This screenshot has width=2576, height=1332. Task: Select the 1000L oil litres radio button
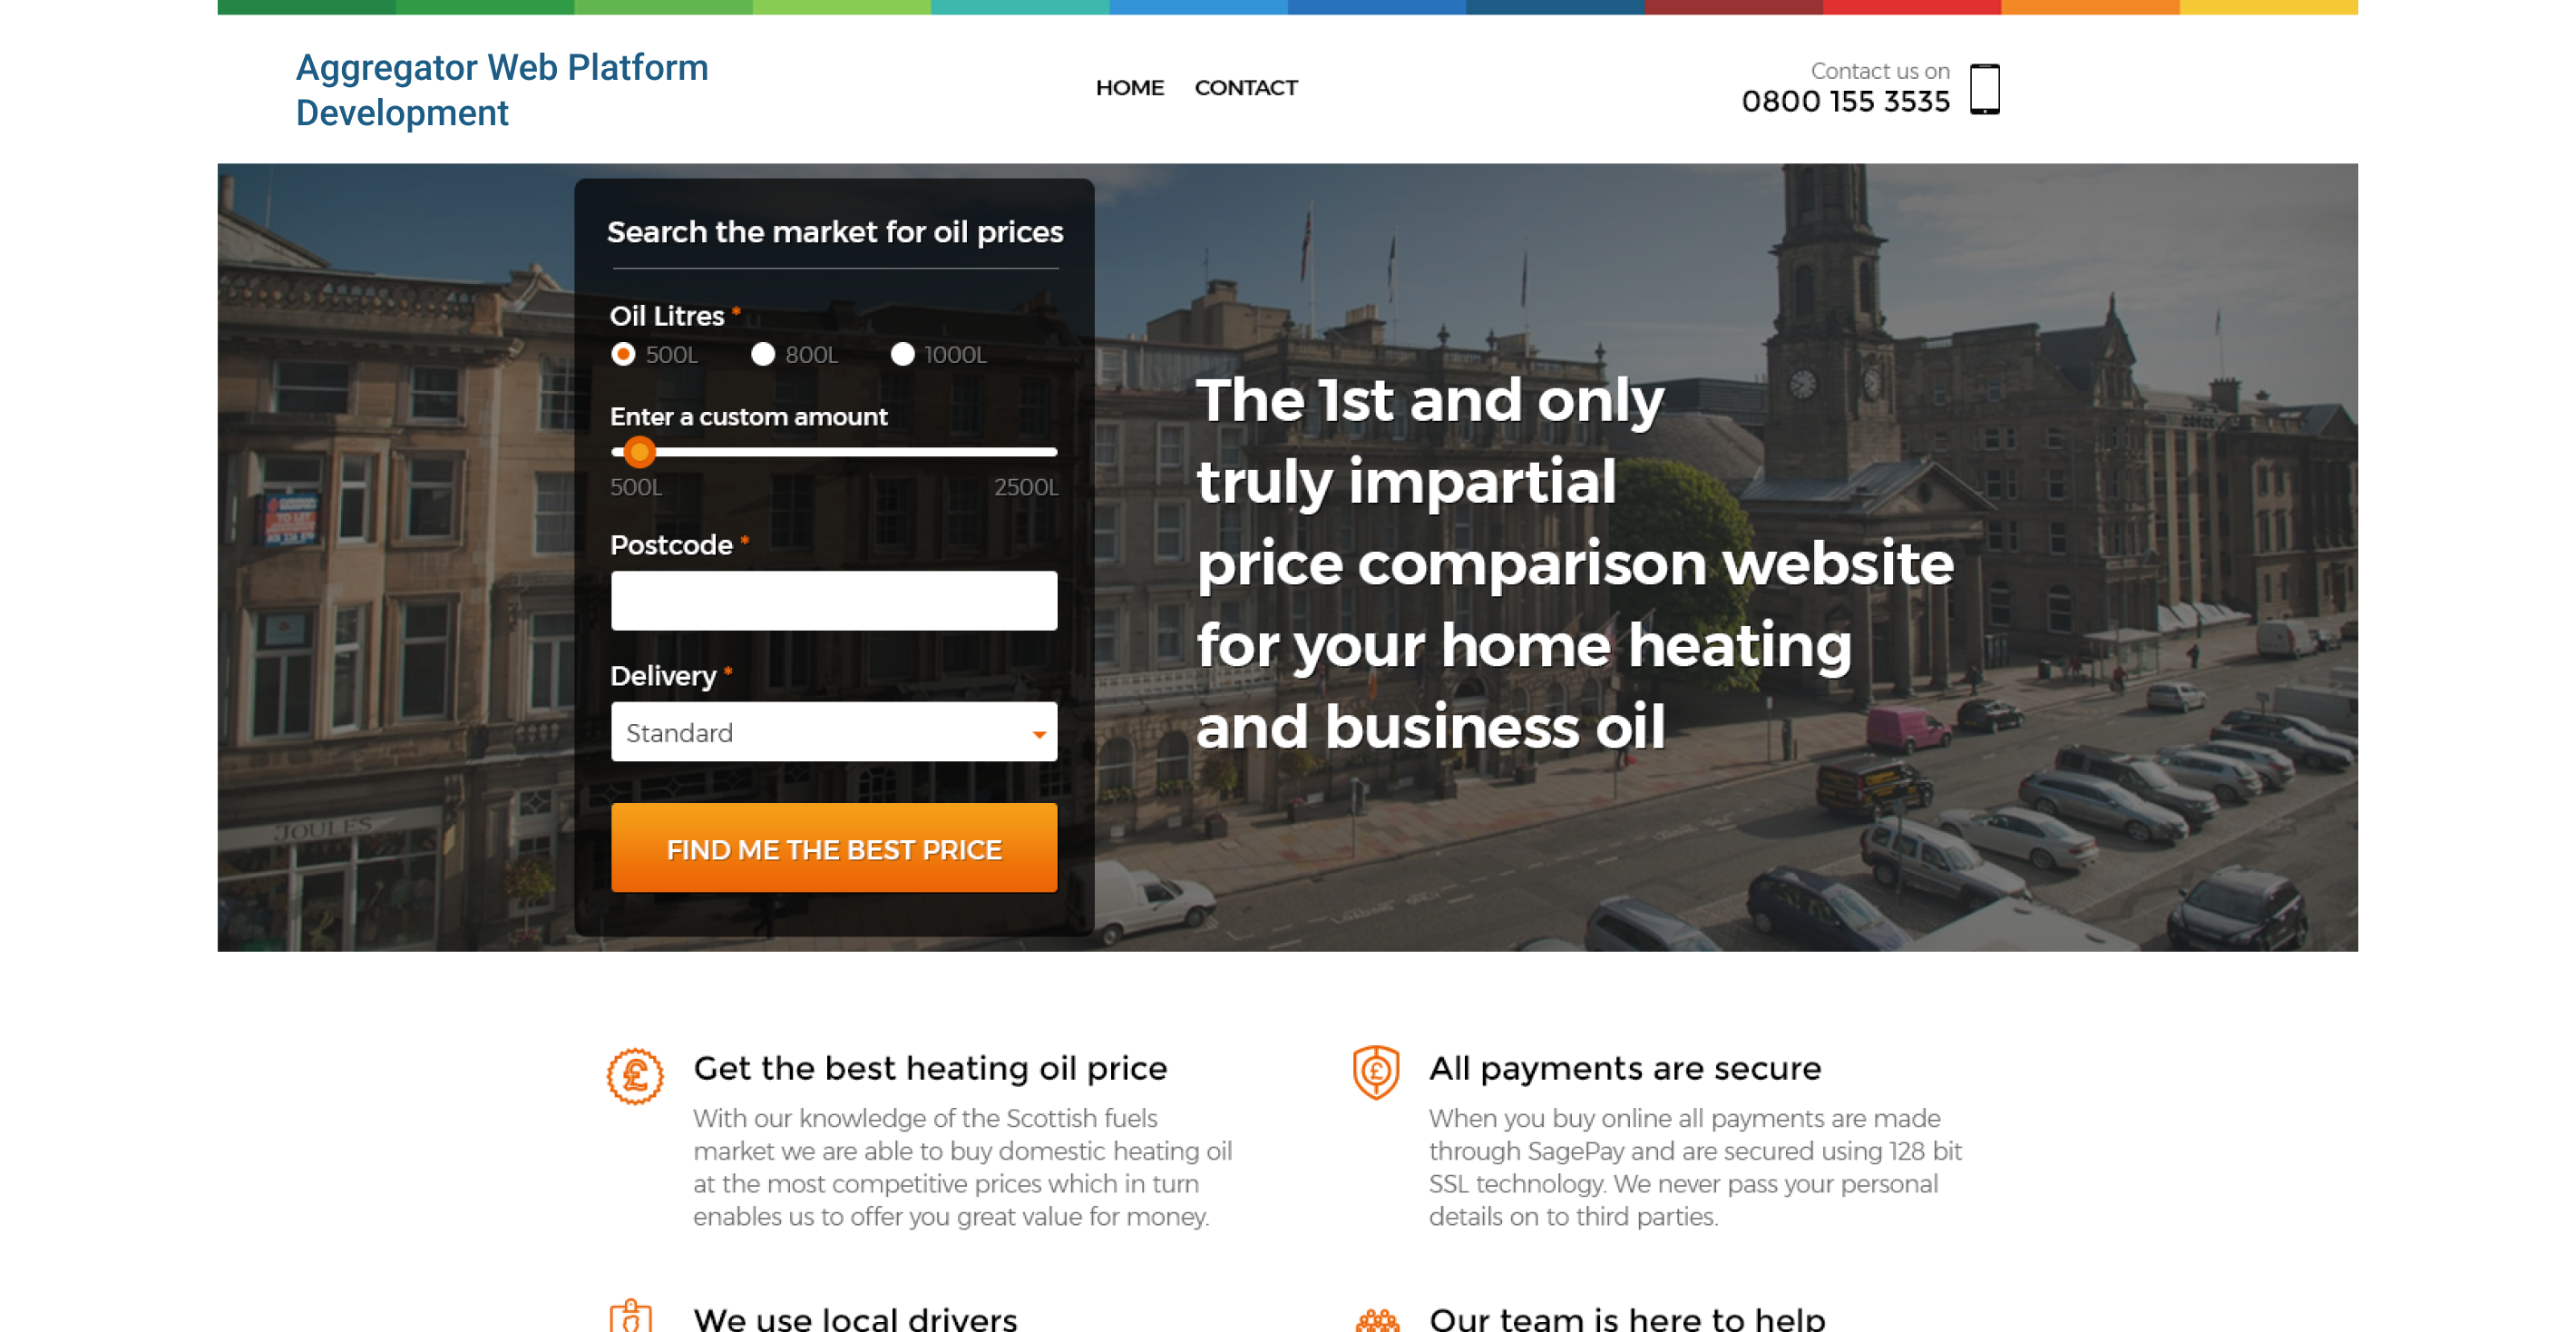(902, 353)
